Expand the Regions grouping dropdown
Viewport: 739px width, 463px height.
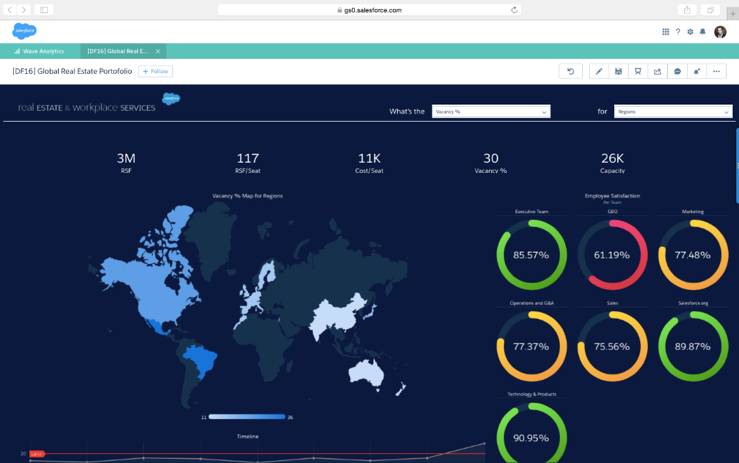[673, 112]
